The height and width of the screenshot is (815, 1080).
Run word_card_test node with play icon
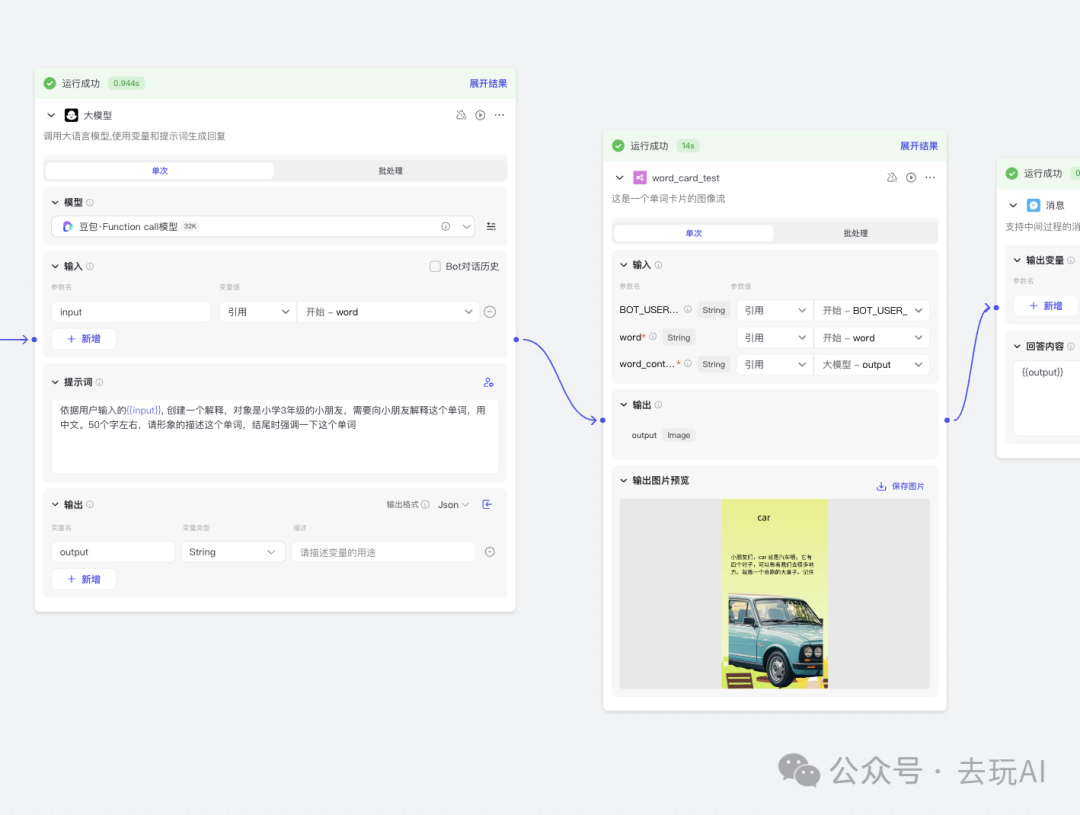911,178
